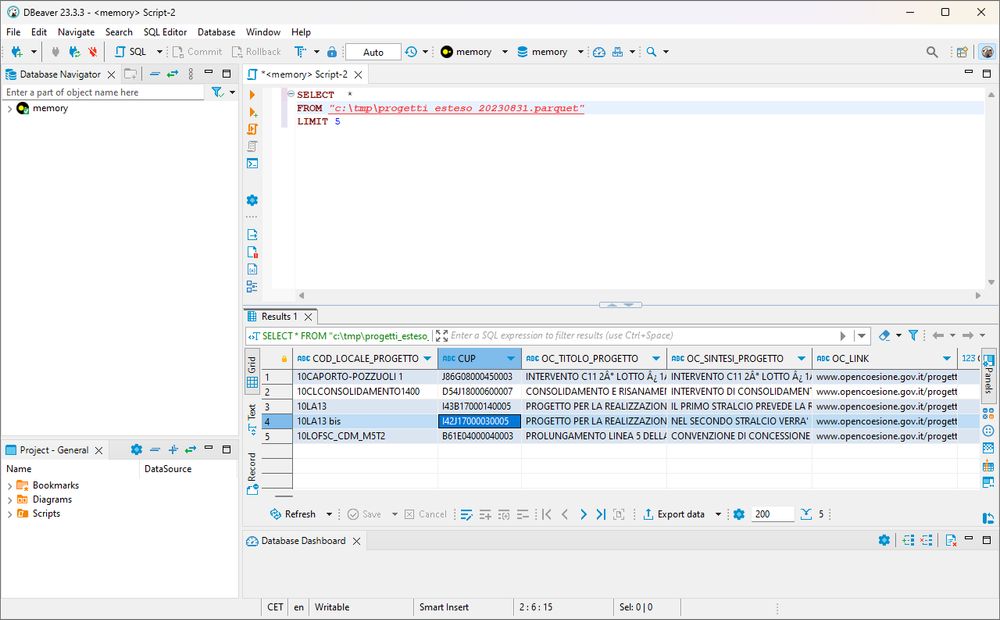Select active connection memory selector
The height and width of the screenshot is (620, 1000).
click(x=473, y=52)
